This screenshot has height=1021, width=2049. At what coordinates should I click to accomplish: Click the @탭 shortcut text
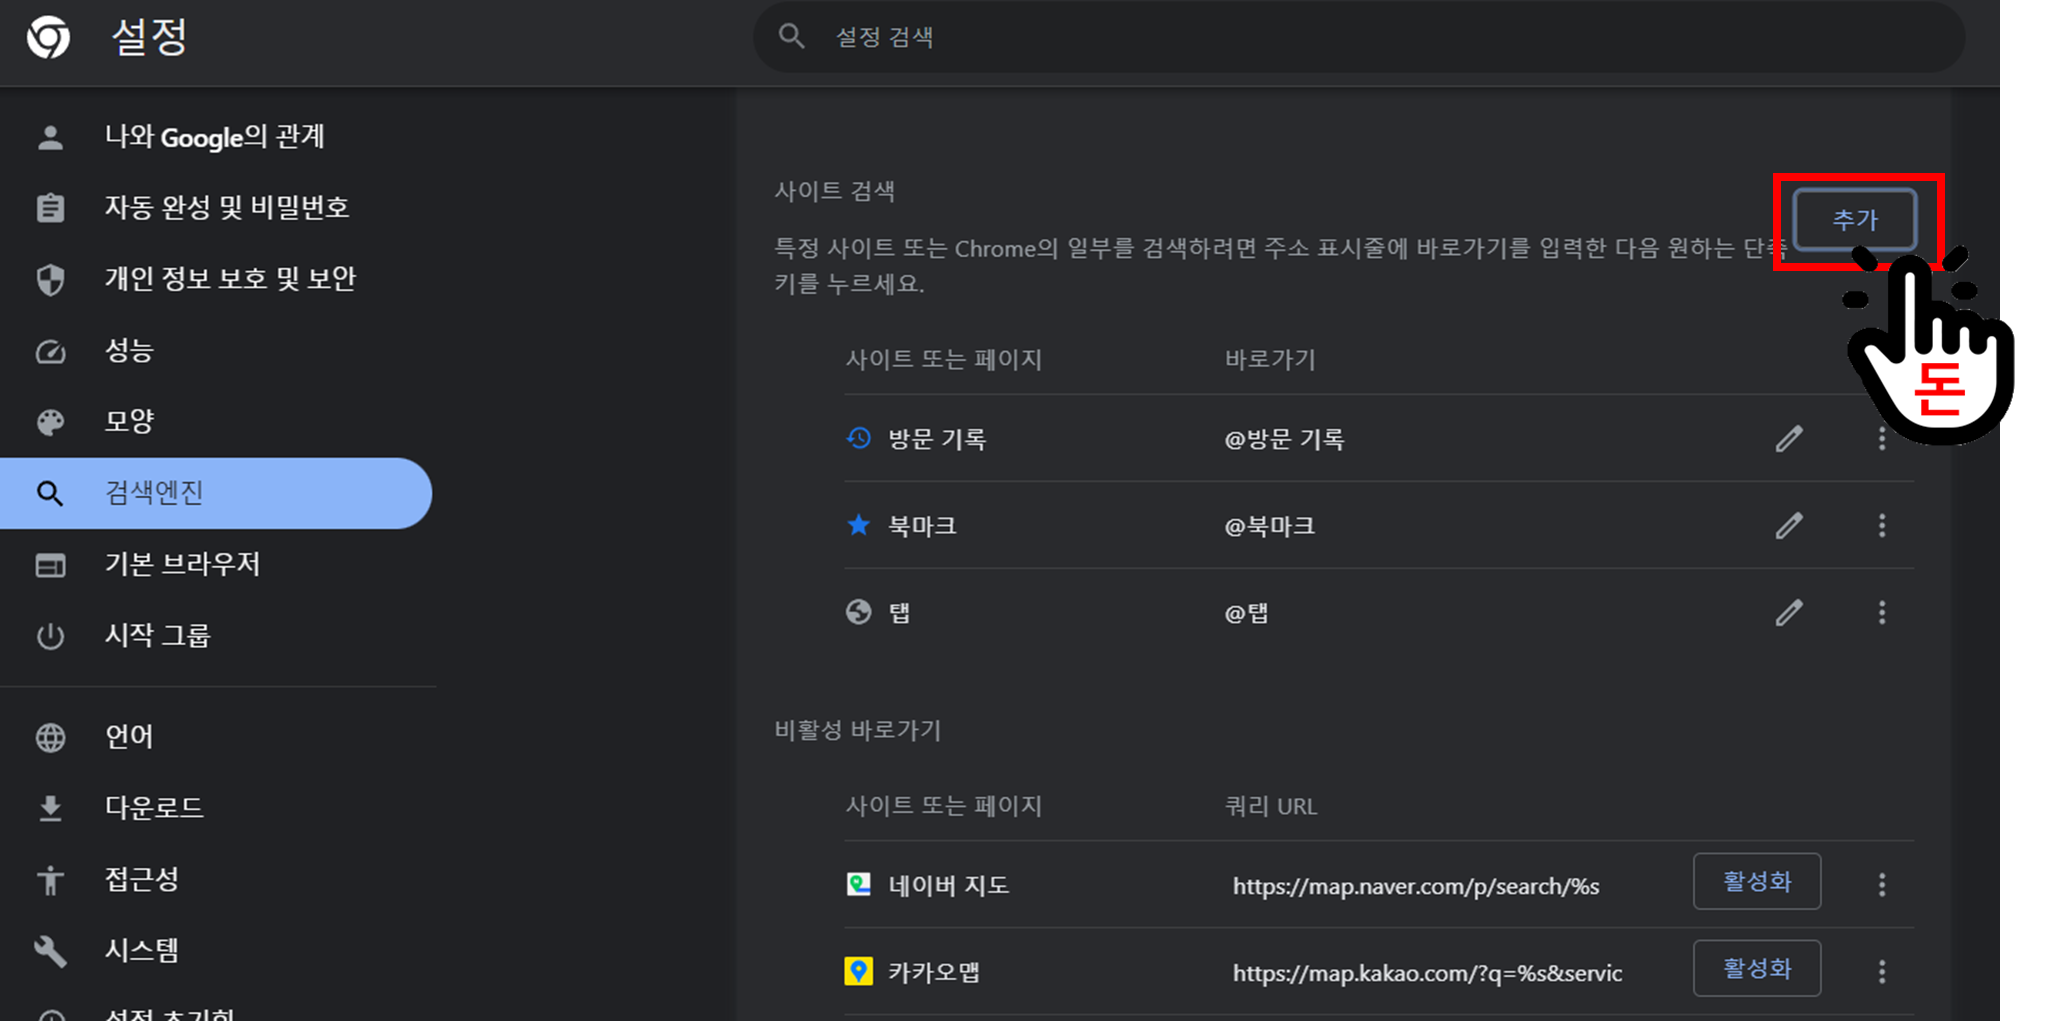pos(1246,613)
